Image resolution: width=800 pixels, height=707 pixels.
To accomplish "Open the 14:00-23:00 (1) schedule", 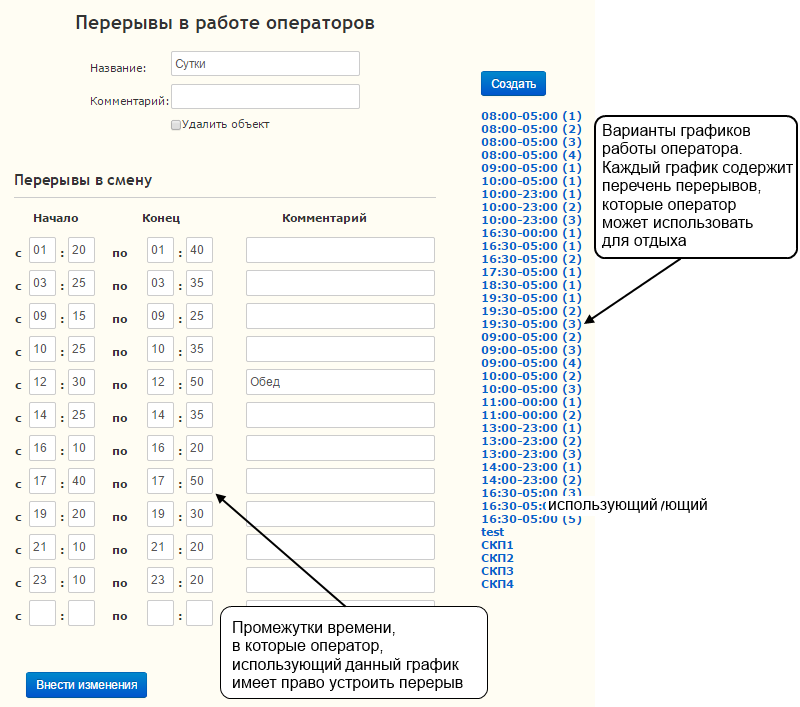I will coord(532,467).
